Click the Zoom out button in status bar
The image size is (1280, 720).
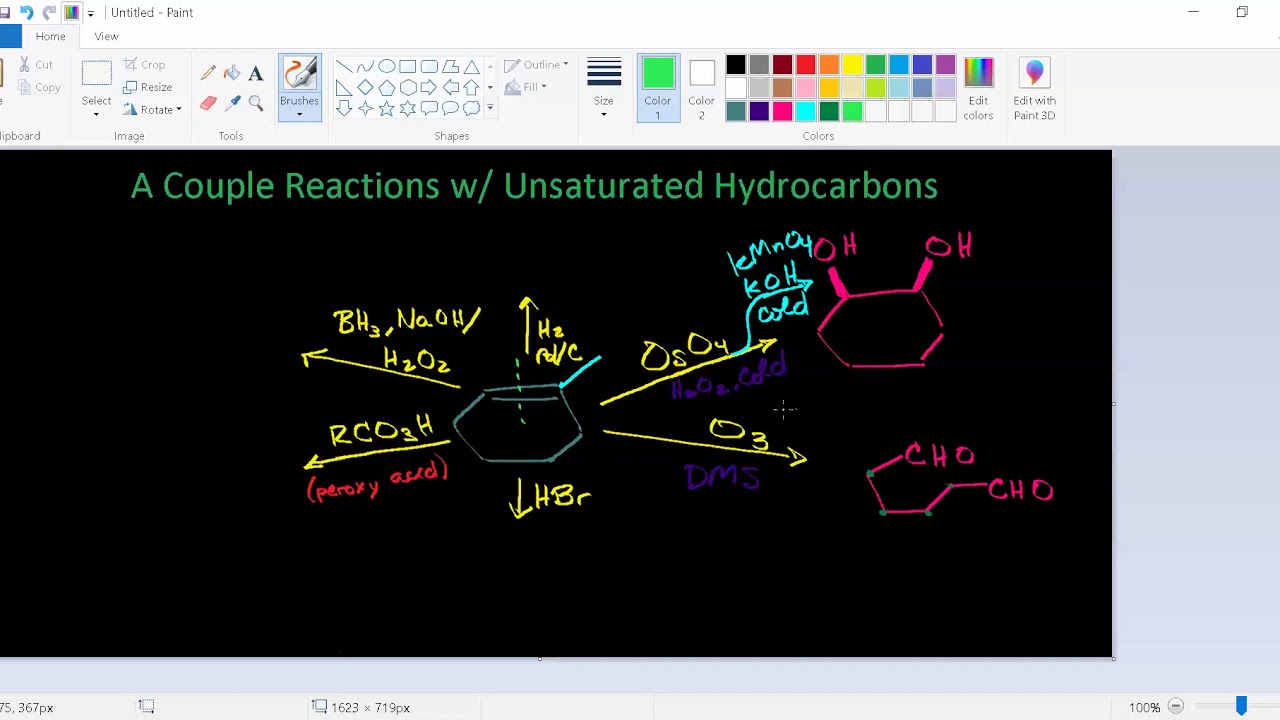(1176, 707)
